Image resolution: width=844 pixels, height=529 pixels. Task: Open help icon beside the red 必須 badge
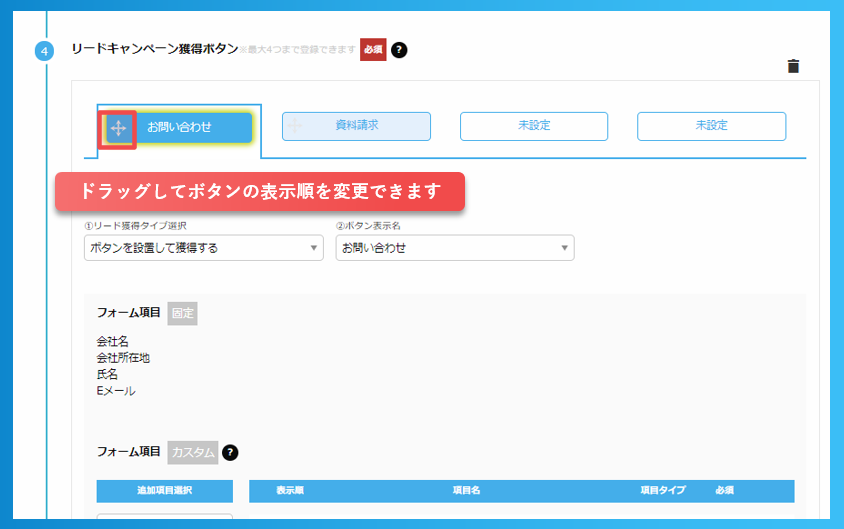coord(399,49)
